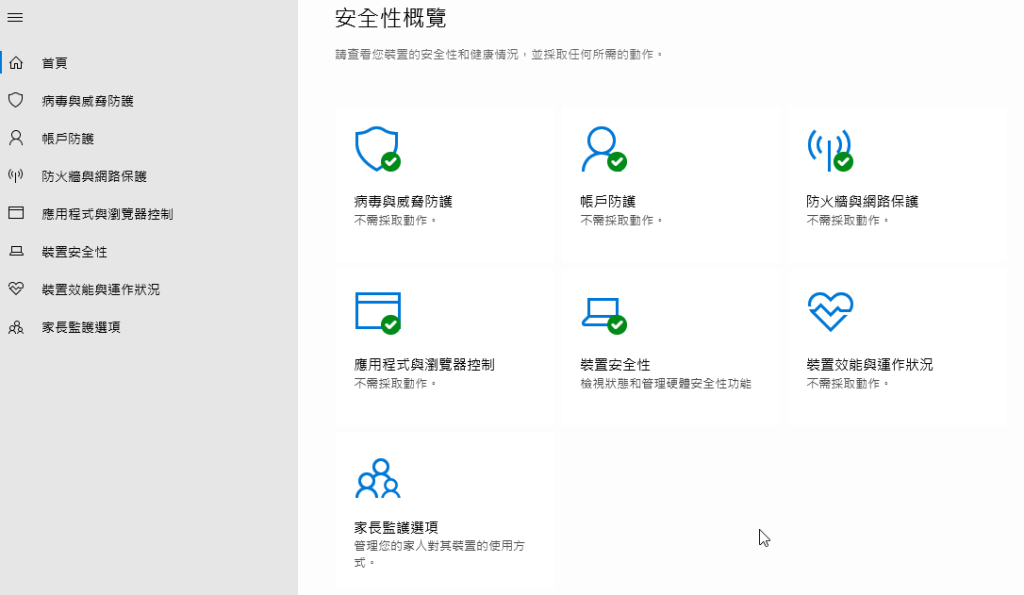Click large browser window icon on 應用程式與瀏覽器控制 tile
Image resolution: width=1024 pixels, height=595 pixels.
tap(377, 312)
